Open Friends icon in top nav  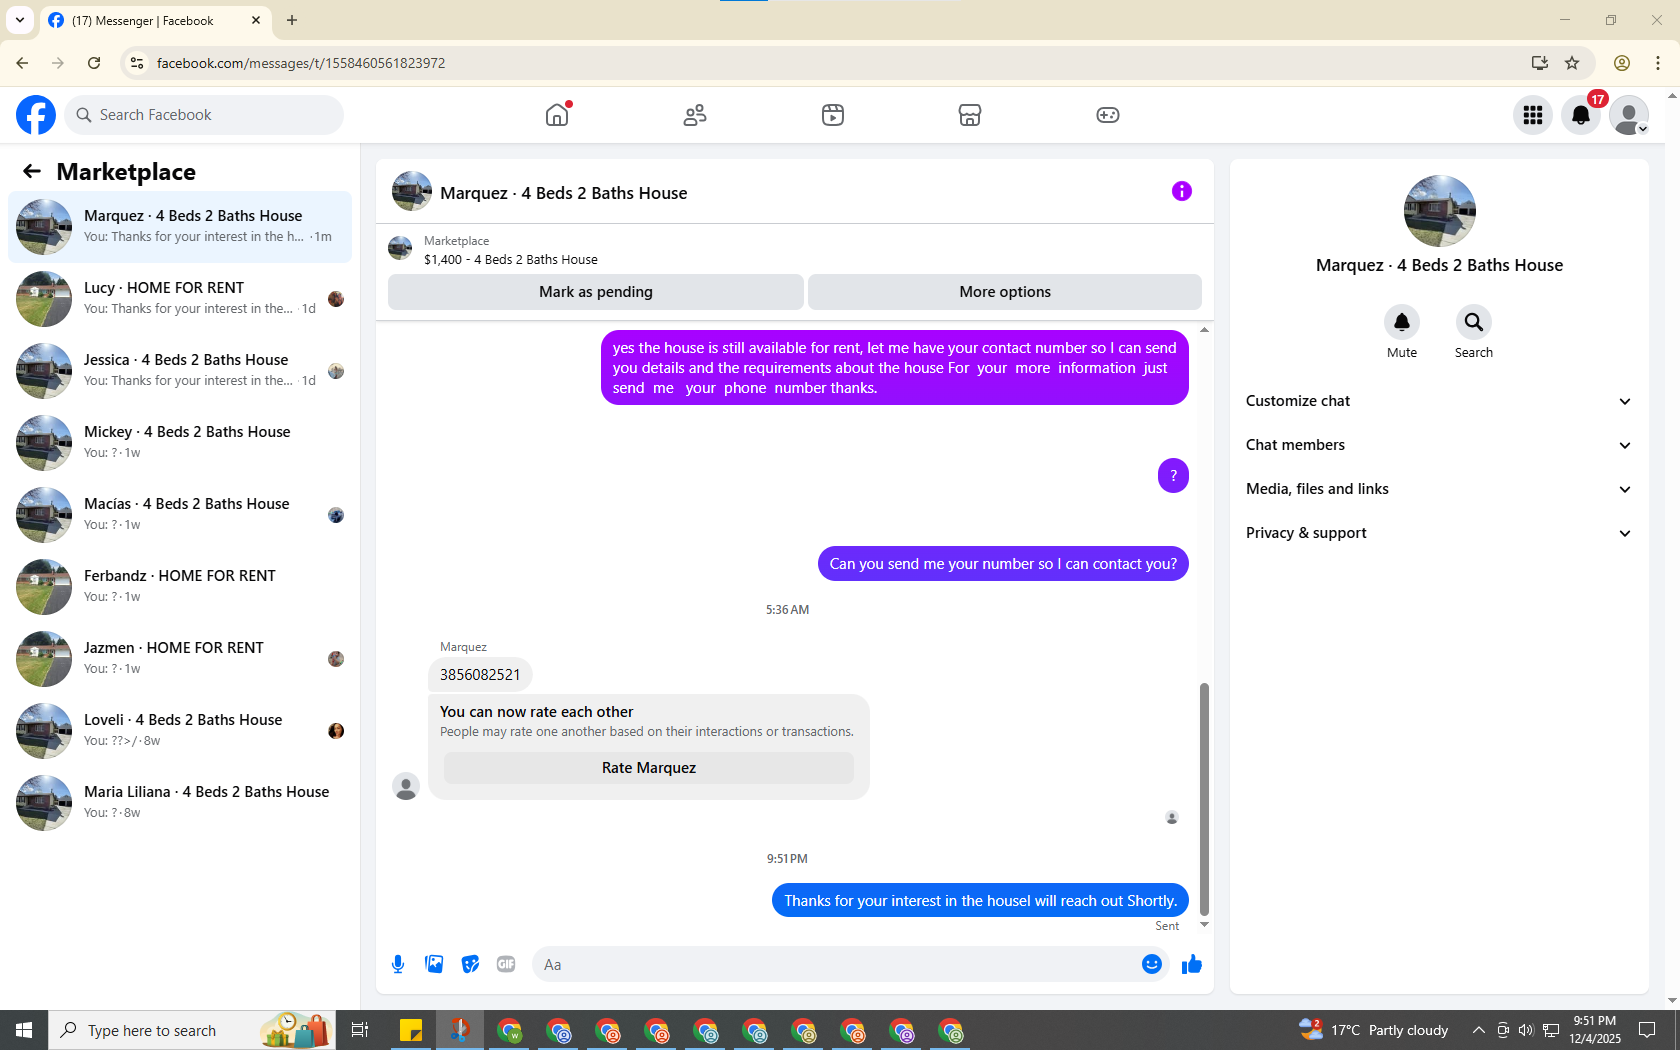pyautogui.click(x=695, y=115)
